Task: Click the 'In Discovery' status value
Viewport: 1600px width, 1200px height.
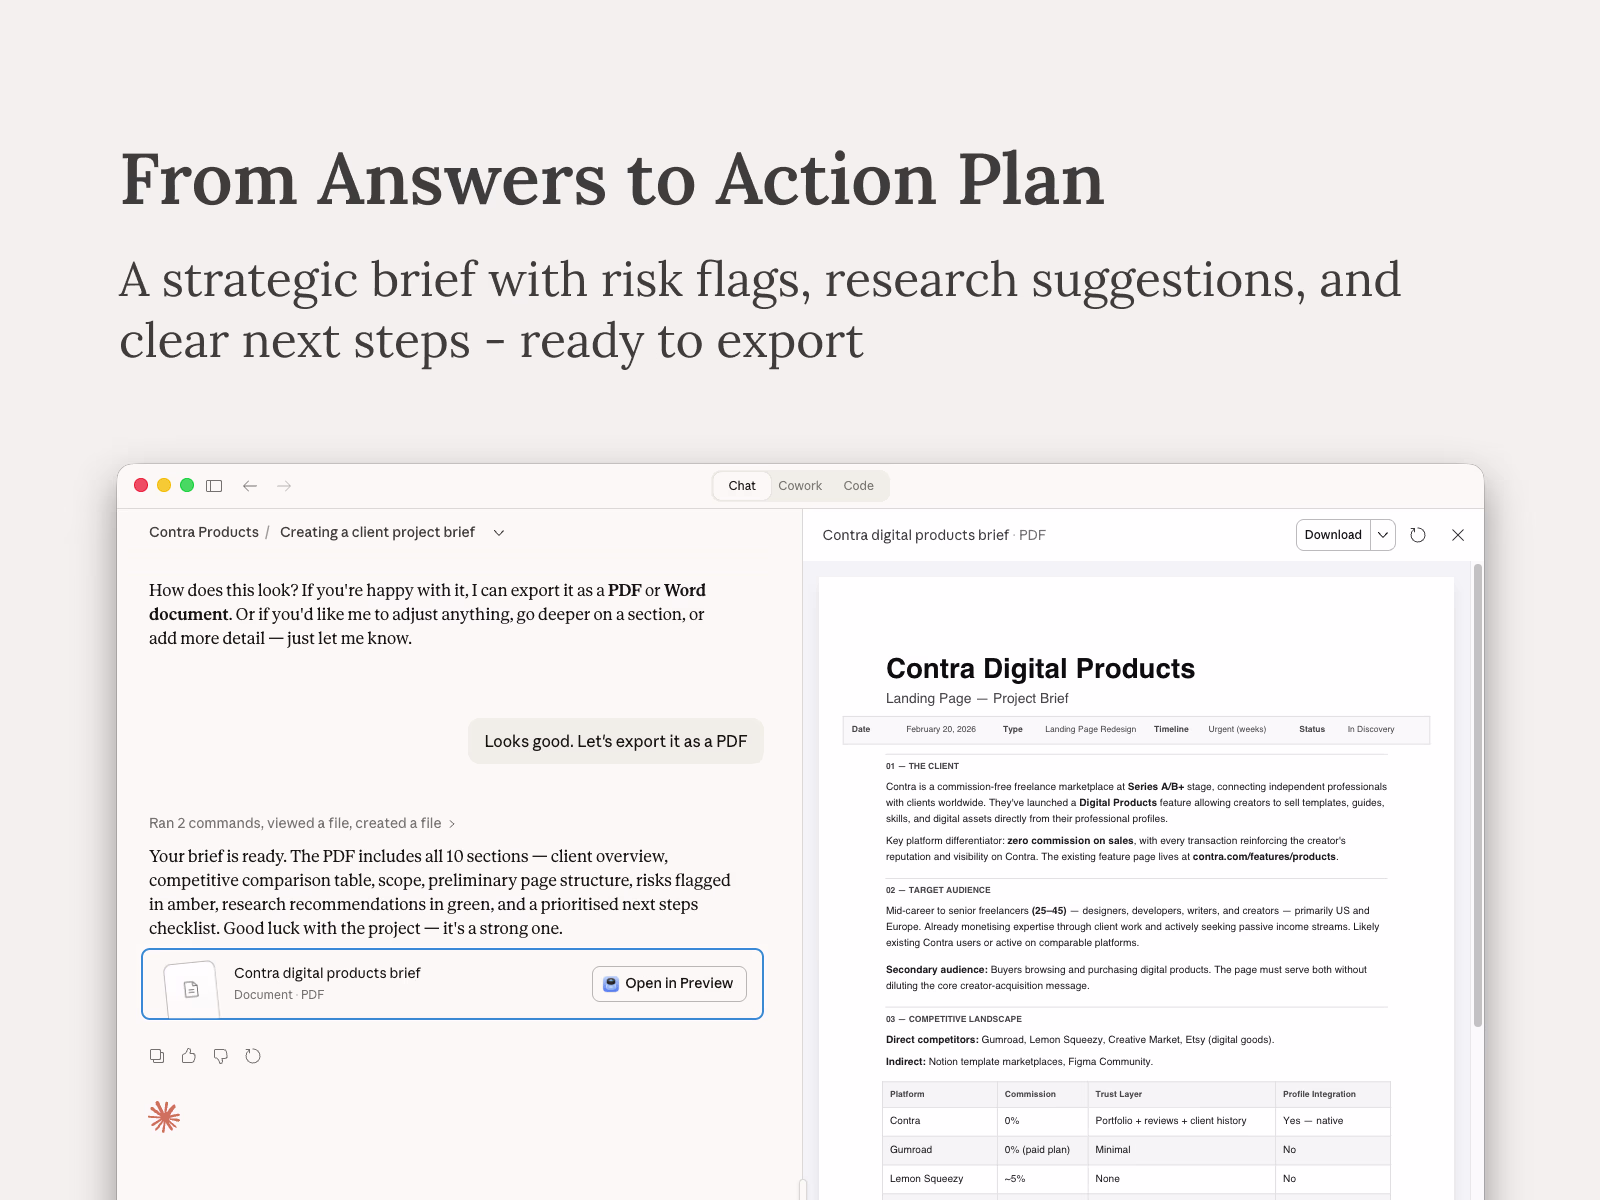Action: tap(1370, 729)
